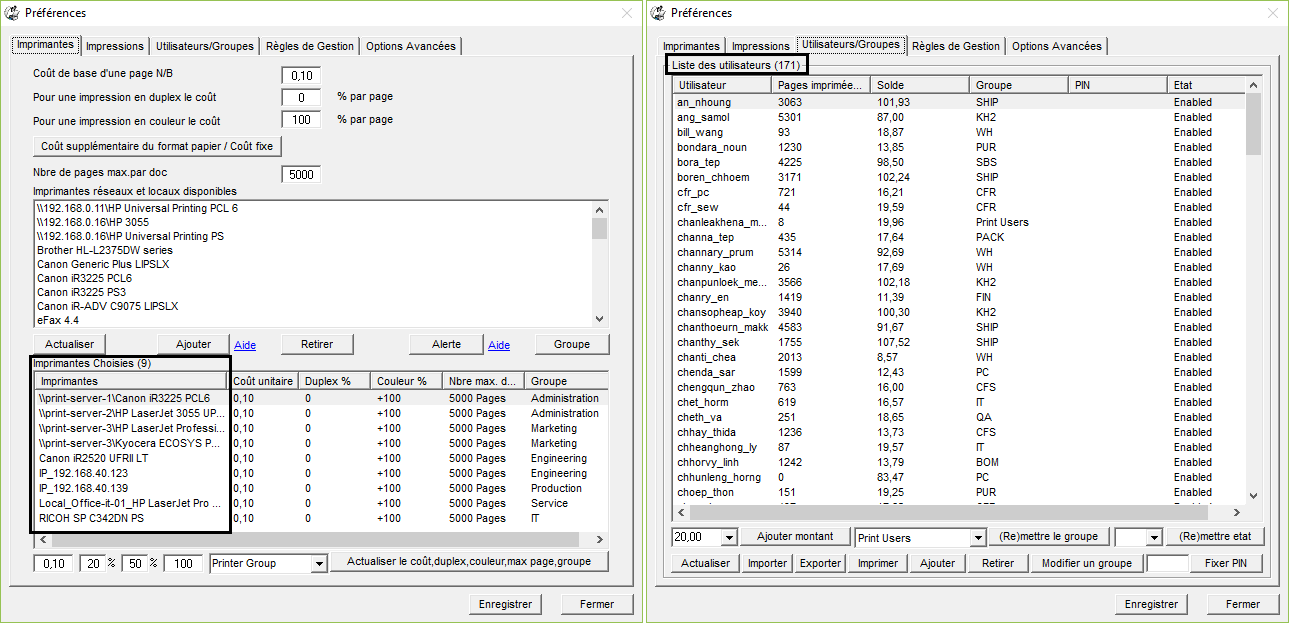
Task: Click the PIN input field
Action: point(1168,563)
